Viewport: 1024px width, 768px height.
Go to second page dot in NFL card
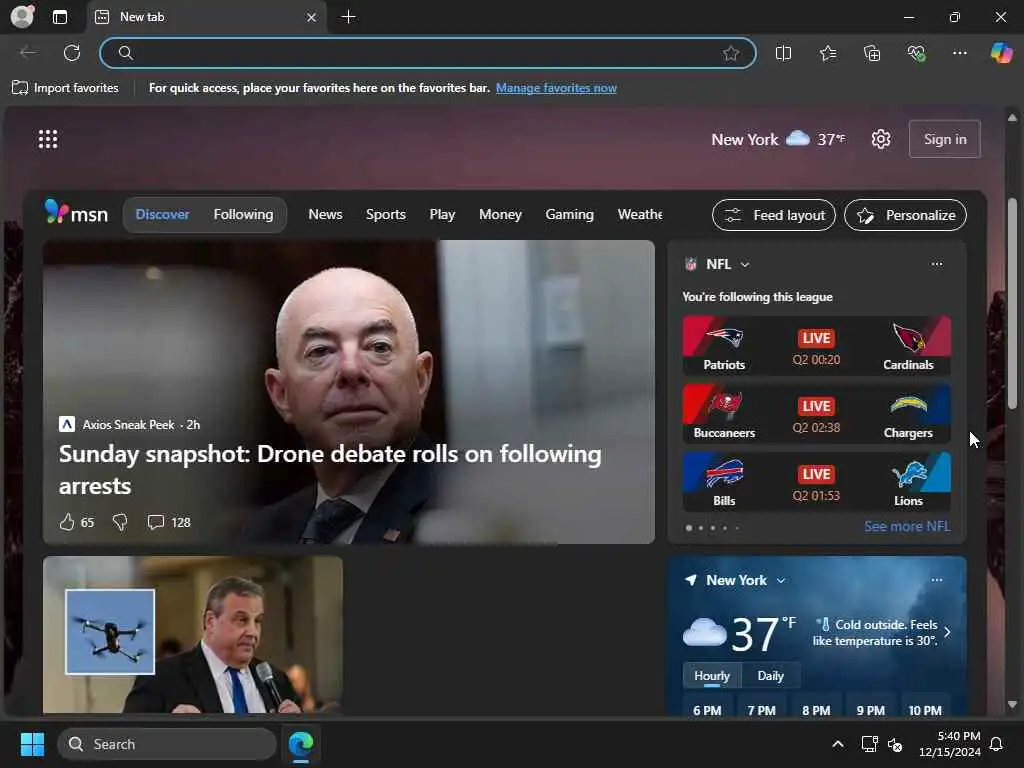point(701,528)
